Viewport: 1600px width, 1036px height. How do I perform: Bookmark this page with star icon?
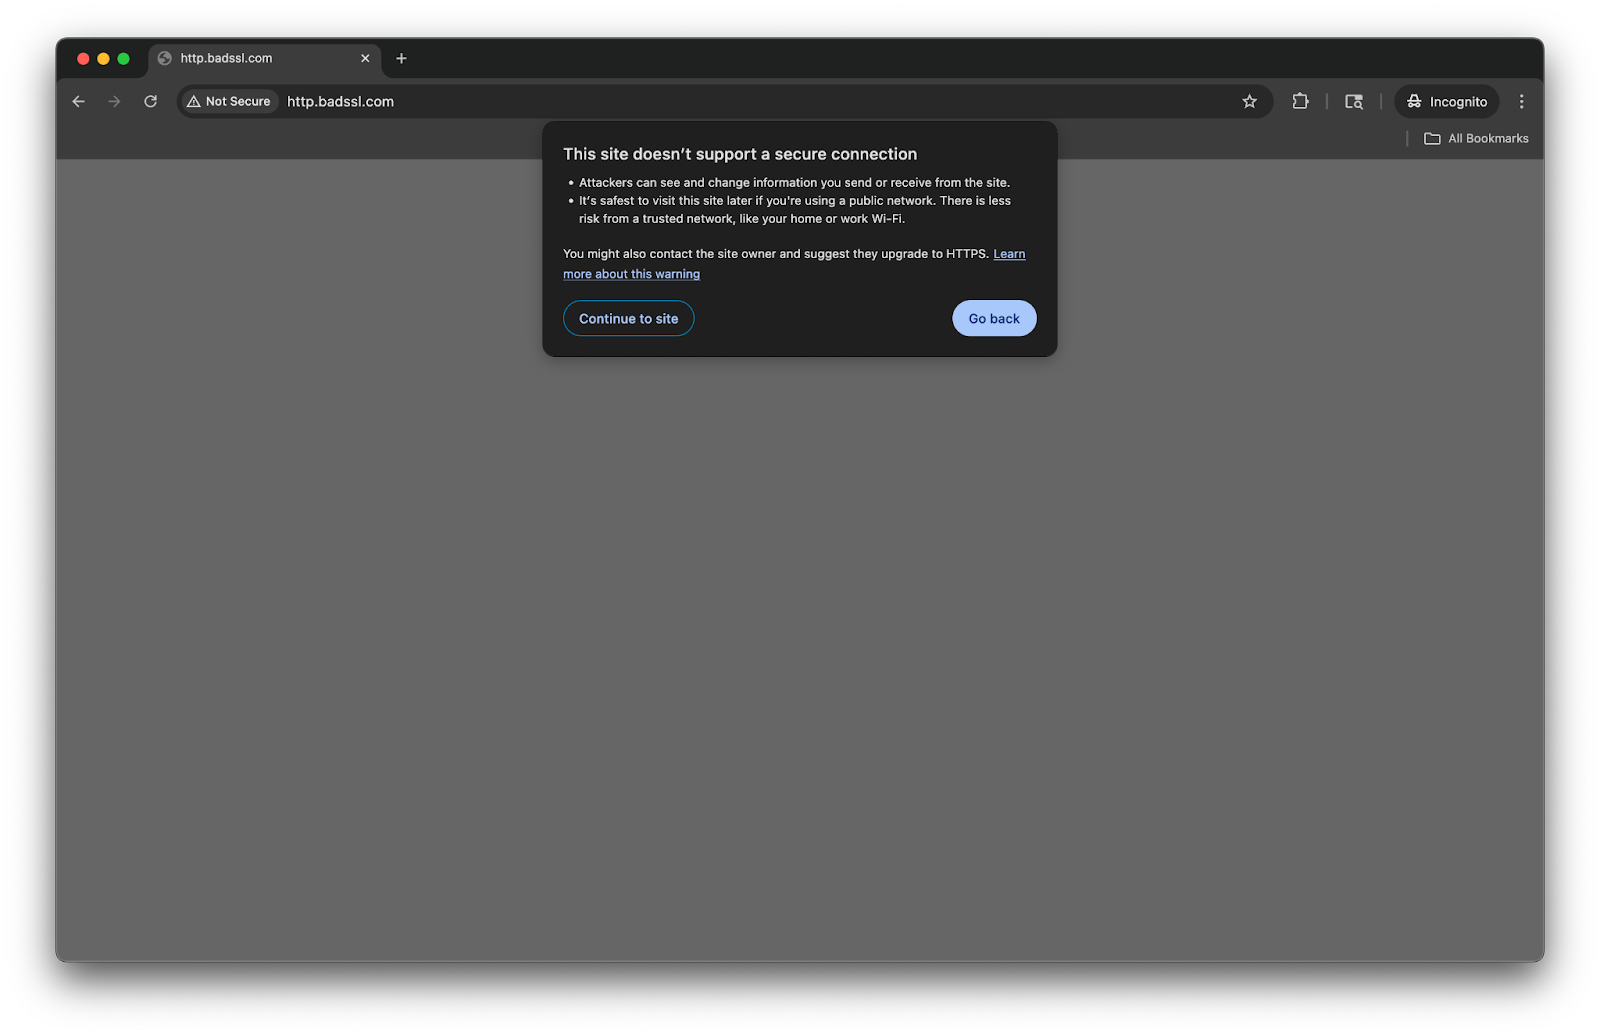click(x=1249, y=101)
